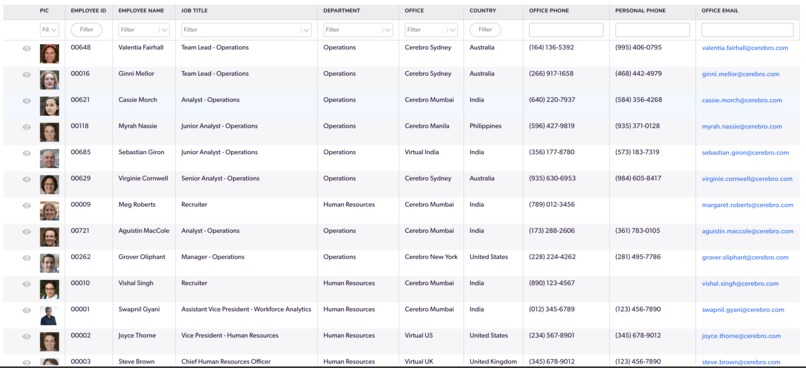Open Swapnil Gyani's eye icon
This screenshot has height=368, width=806.
[27, 310]
